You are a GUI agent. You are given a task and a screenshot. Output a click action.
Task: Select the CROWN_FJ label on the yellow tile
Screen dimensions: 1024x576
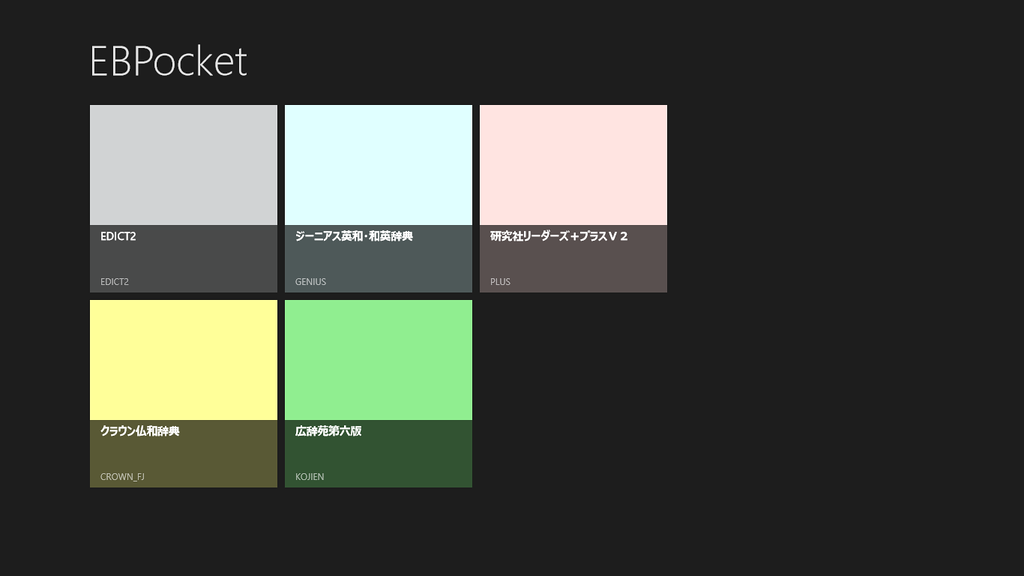coord(121,477)
